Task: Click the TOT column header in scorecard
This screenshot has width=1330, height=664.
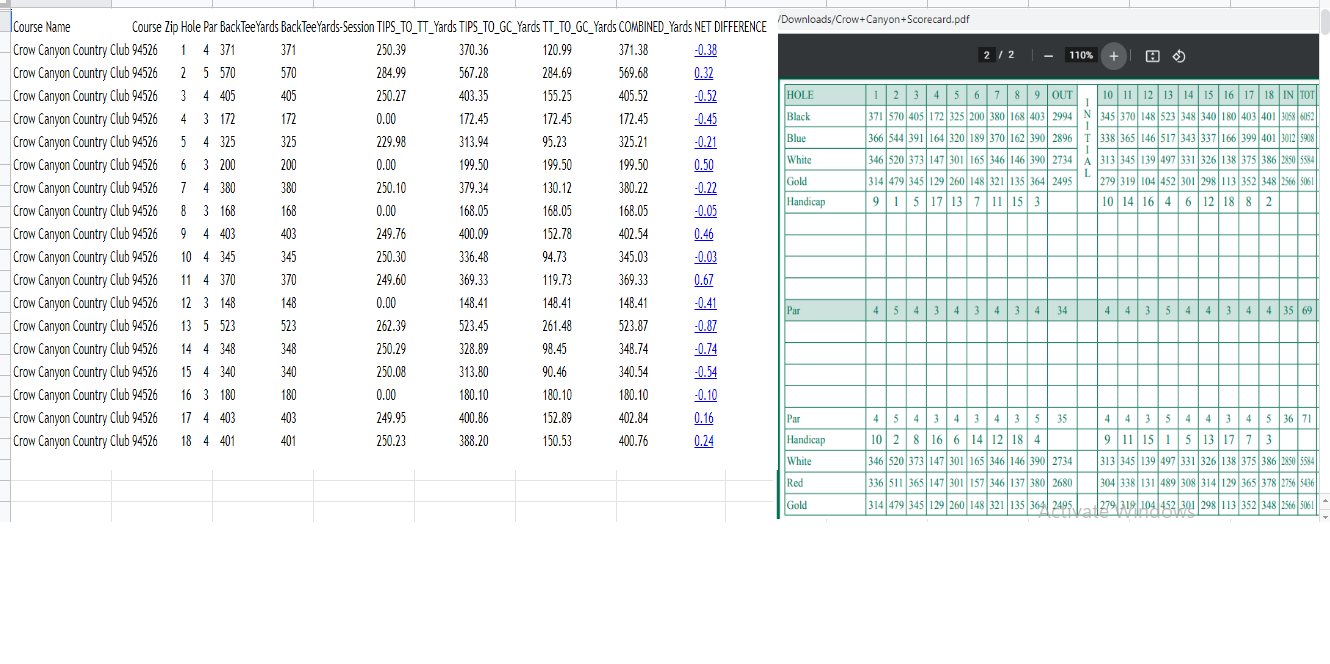Action: coord(1307,95)
